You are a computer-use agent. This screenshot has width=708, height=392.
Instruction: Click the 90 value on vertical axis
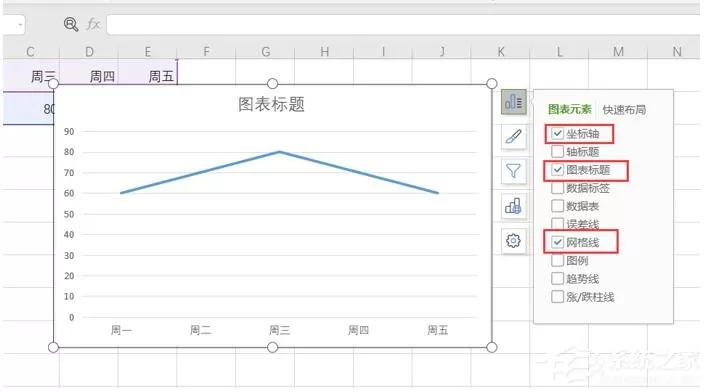click(x=69, y=132)
